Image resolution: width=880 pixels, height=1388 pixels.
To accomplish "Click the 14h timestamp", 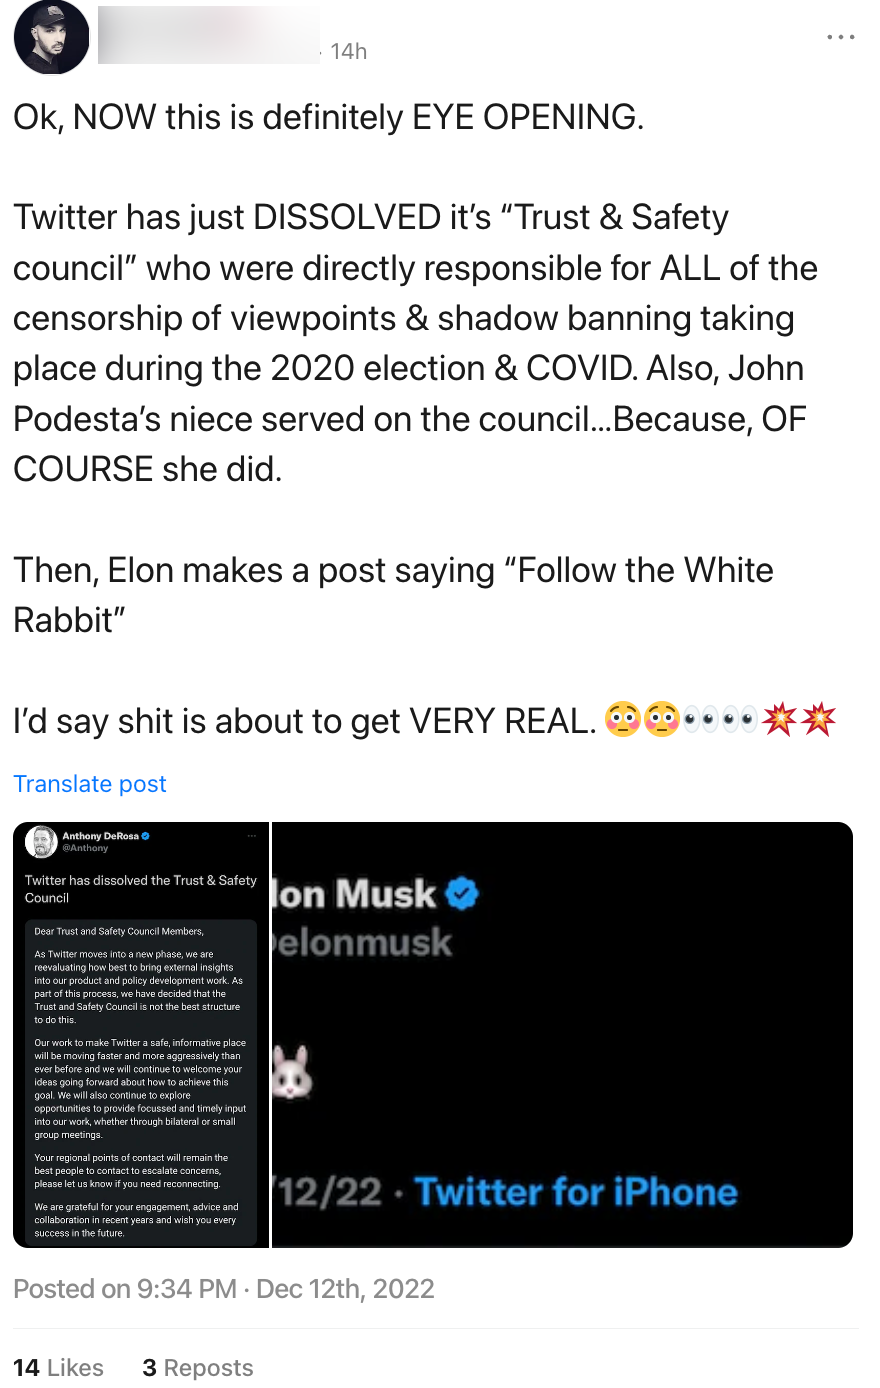I will tap(349, 51).
